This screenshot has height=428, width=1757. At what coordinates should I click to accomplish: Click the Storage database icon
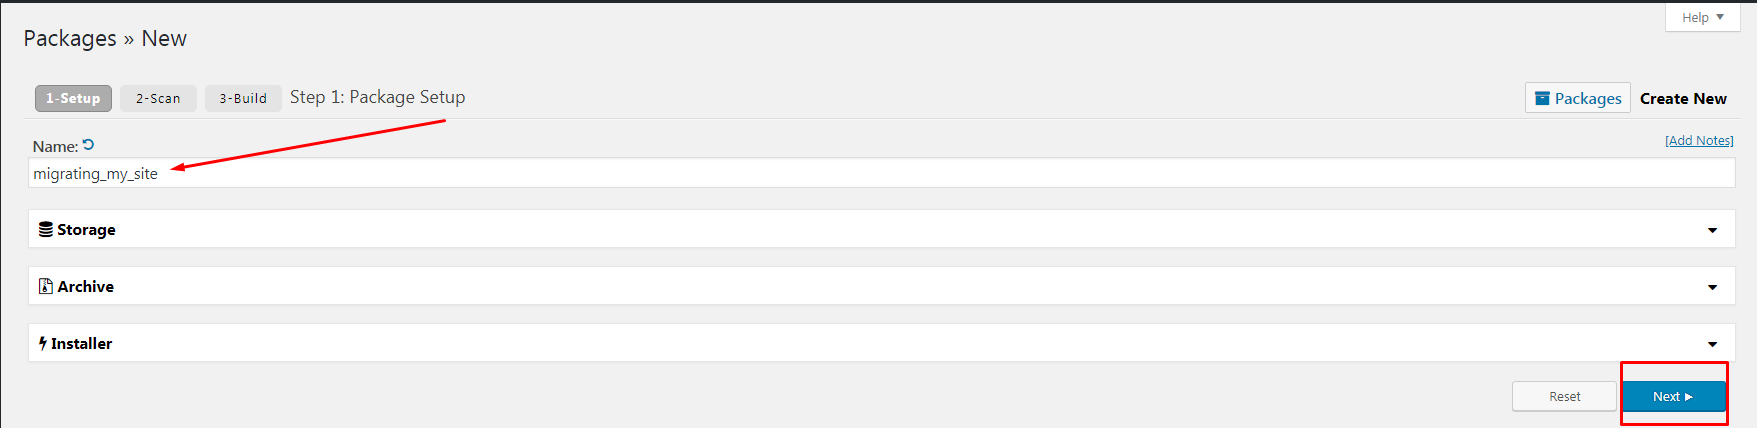pos(46,229)
